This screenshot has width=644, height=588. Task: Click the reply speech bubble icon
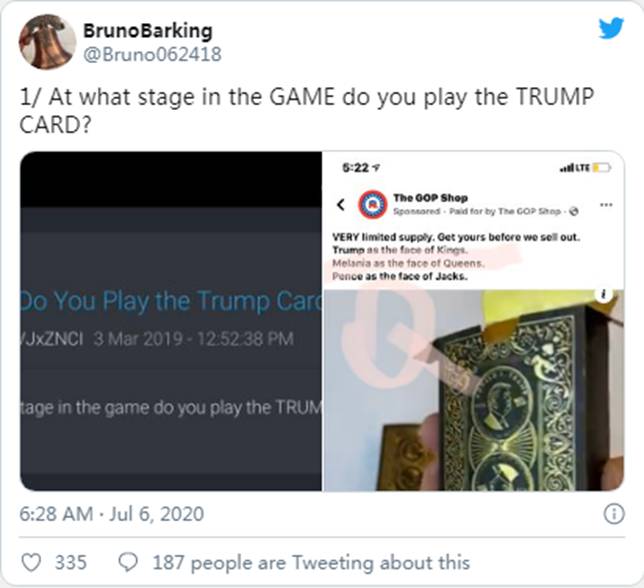[128, 562]
